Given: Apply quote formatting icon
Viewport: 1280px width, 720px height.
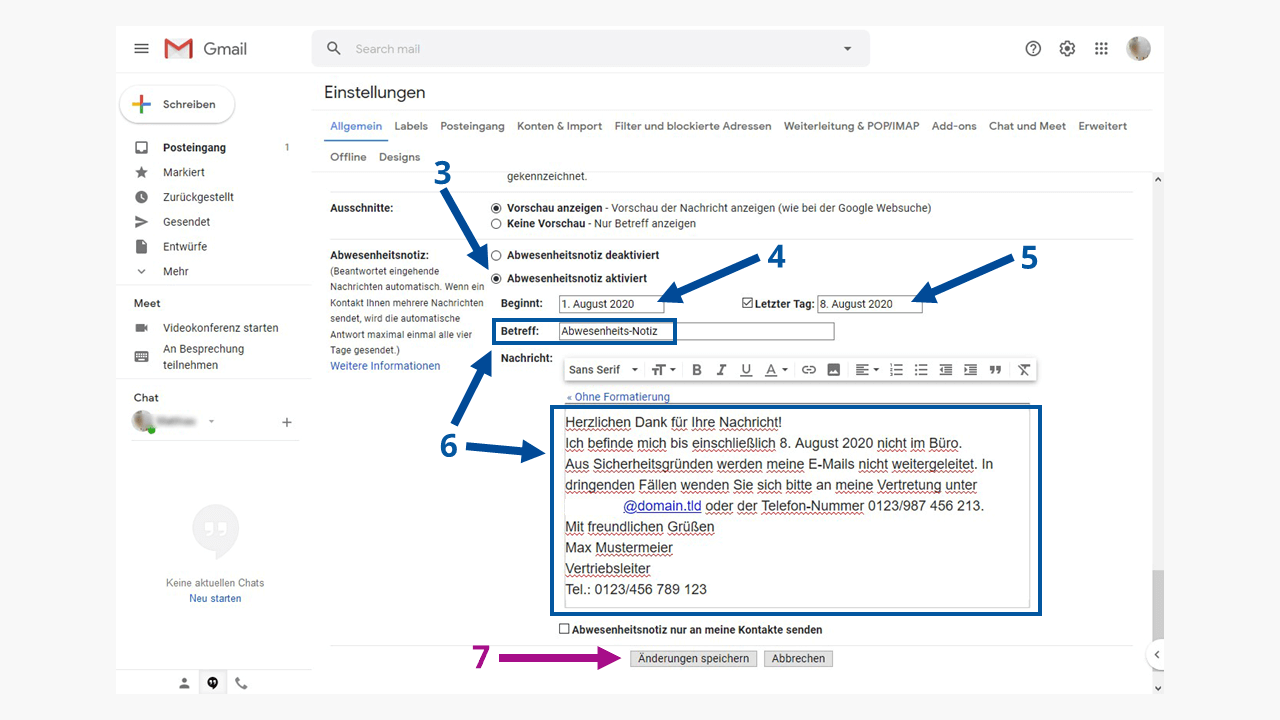Looking at the screenshot, I should click(x=995, y=370).
